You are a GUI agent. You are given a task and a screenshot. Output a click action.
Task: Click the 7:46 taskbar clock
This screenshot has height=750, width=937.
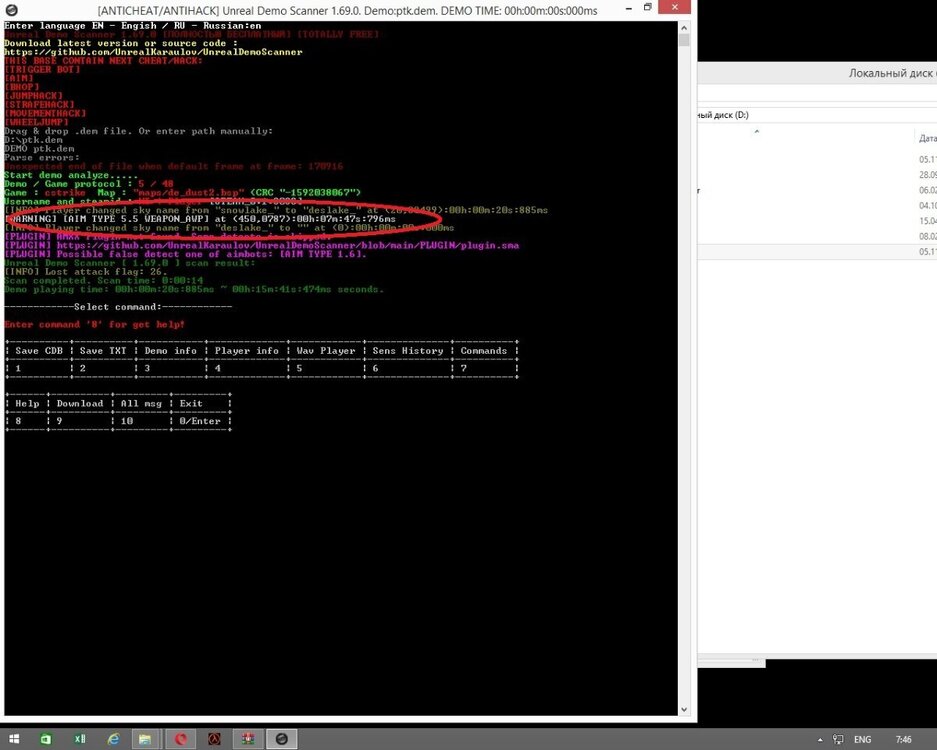(903, 740)
